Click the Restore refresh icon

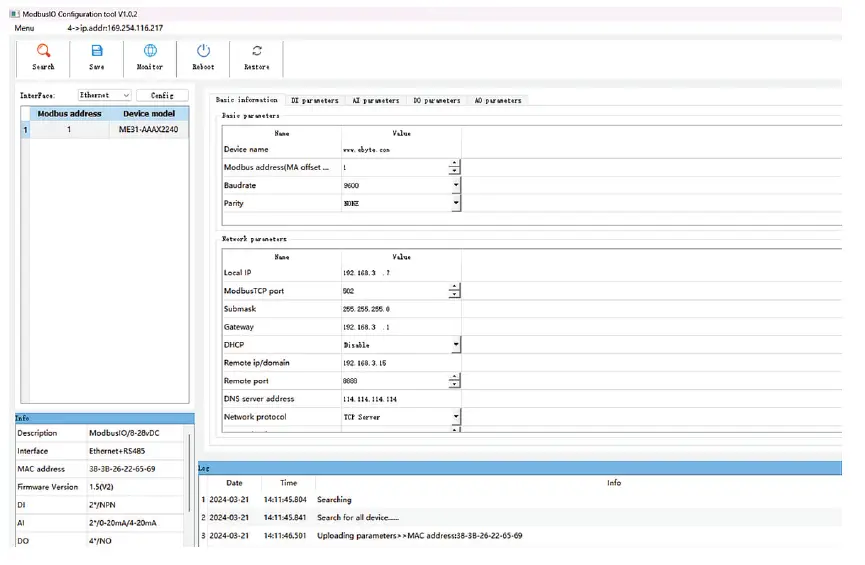[x=257, y=51]
